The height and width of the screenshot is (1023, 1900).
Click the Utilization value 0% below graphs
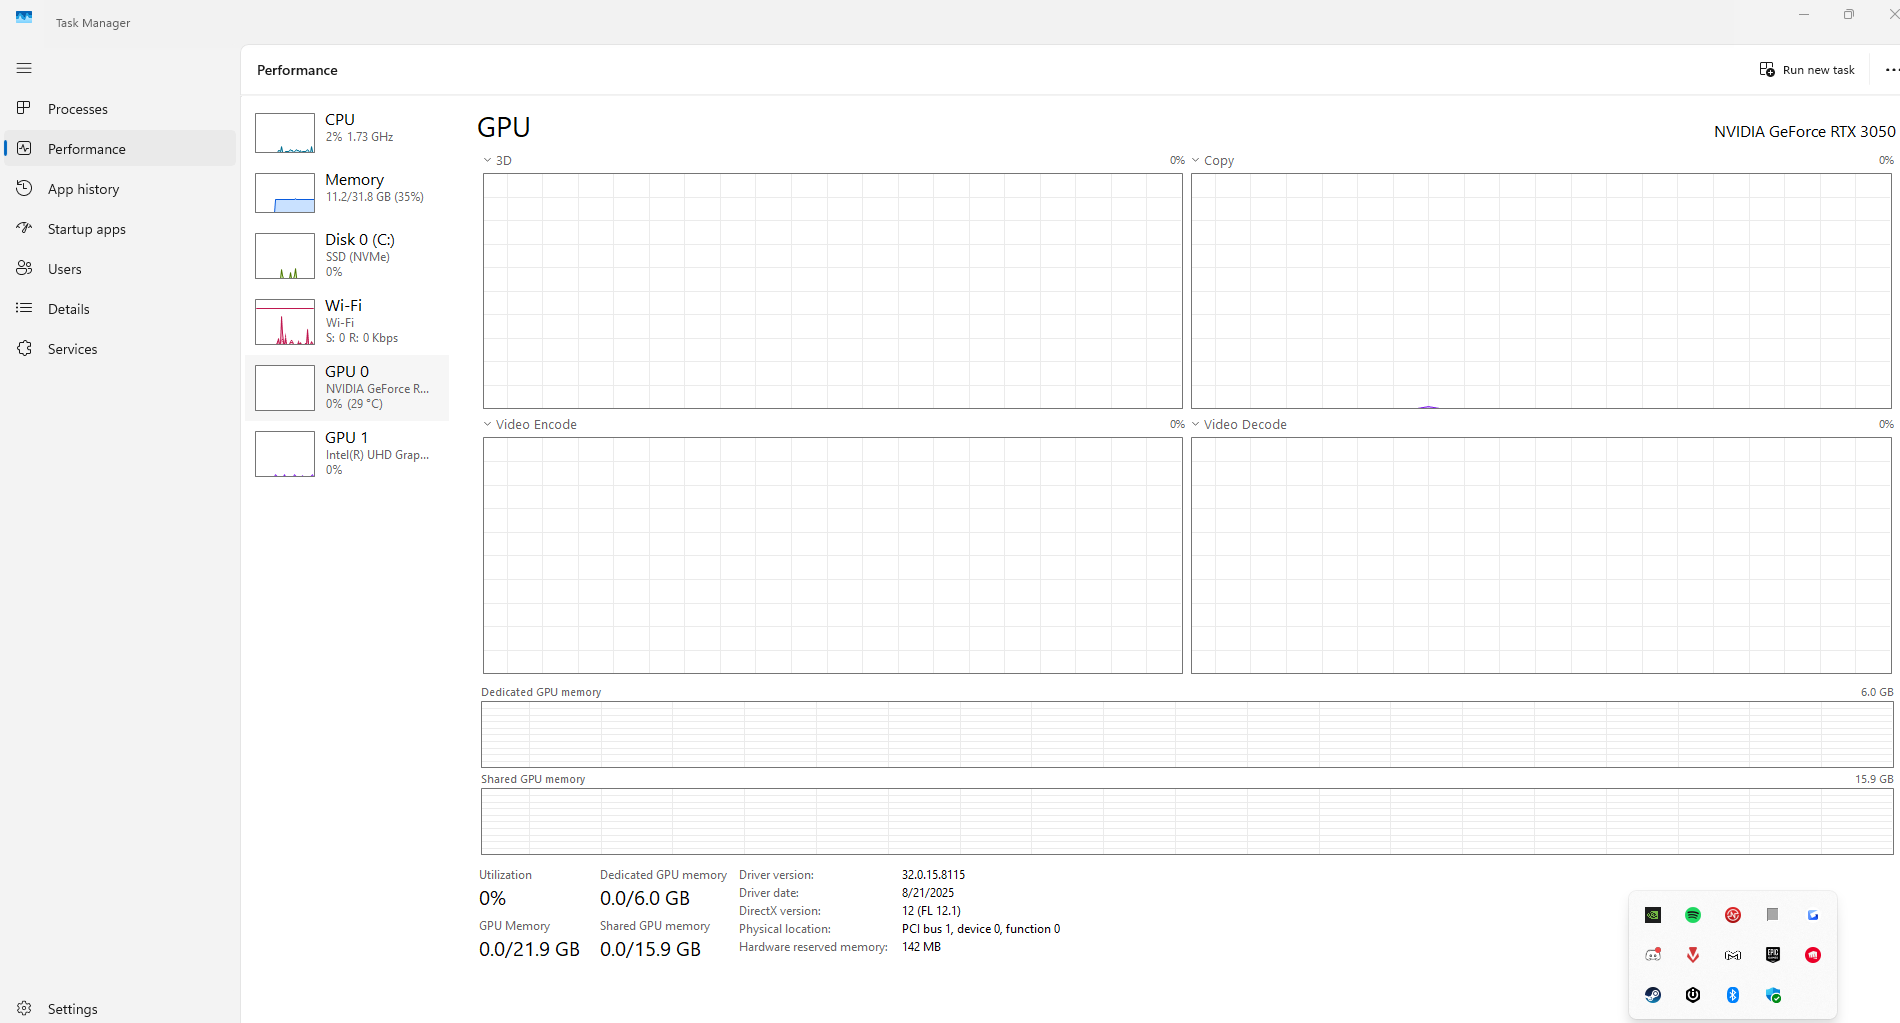[492, 899]
